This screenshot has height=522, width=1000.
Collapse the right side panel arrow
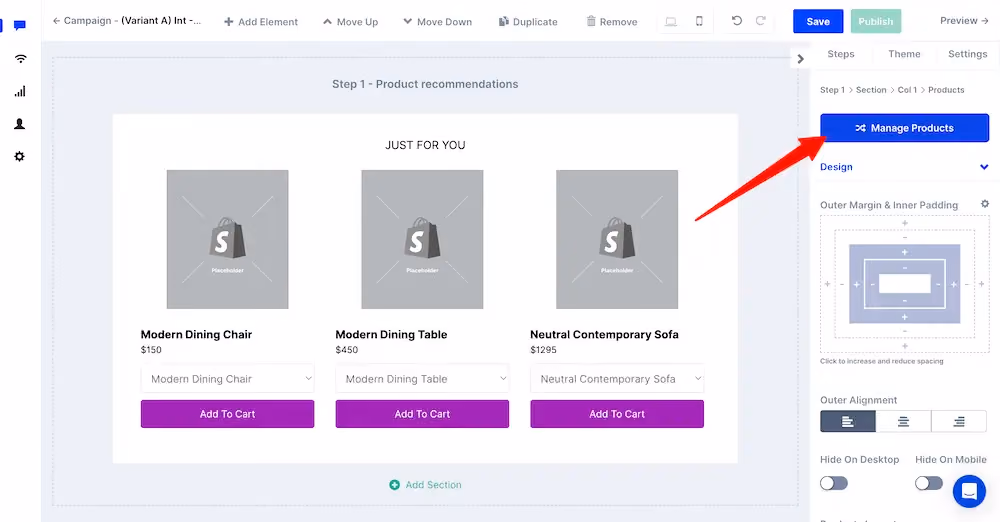tap(800, 59)
